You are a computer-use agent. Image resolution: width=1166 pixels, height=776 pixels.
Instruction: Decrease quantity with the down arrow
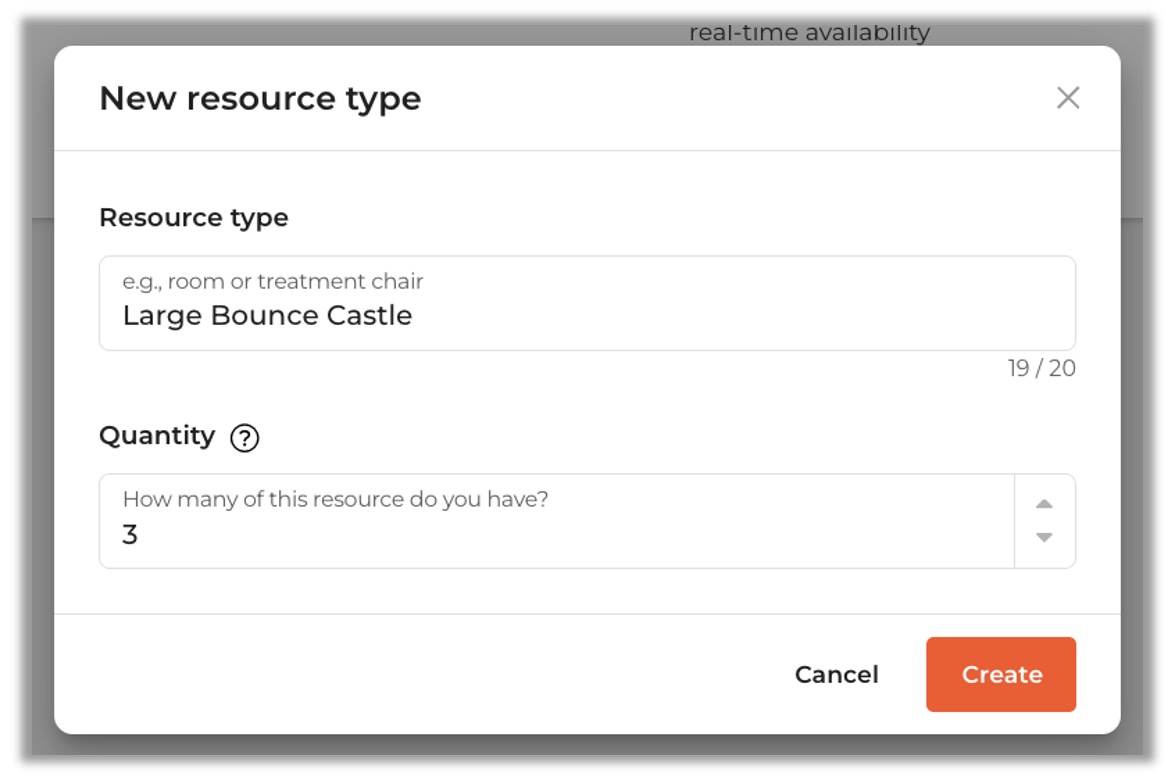point(1044,538)
